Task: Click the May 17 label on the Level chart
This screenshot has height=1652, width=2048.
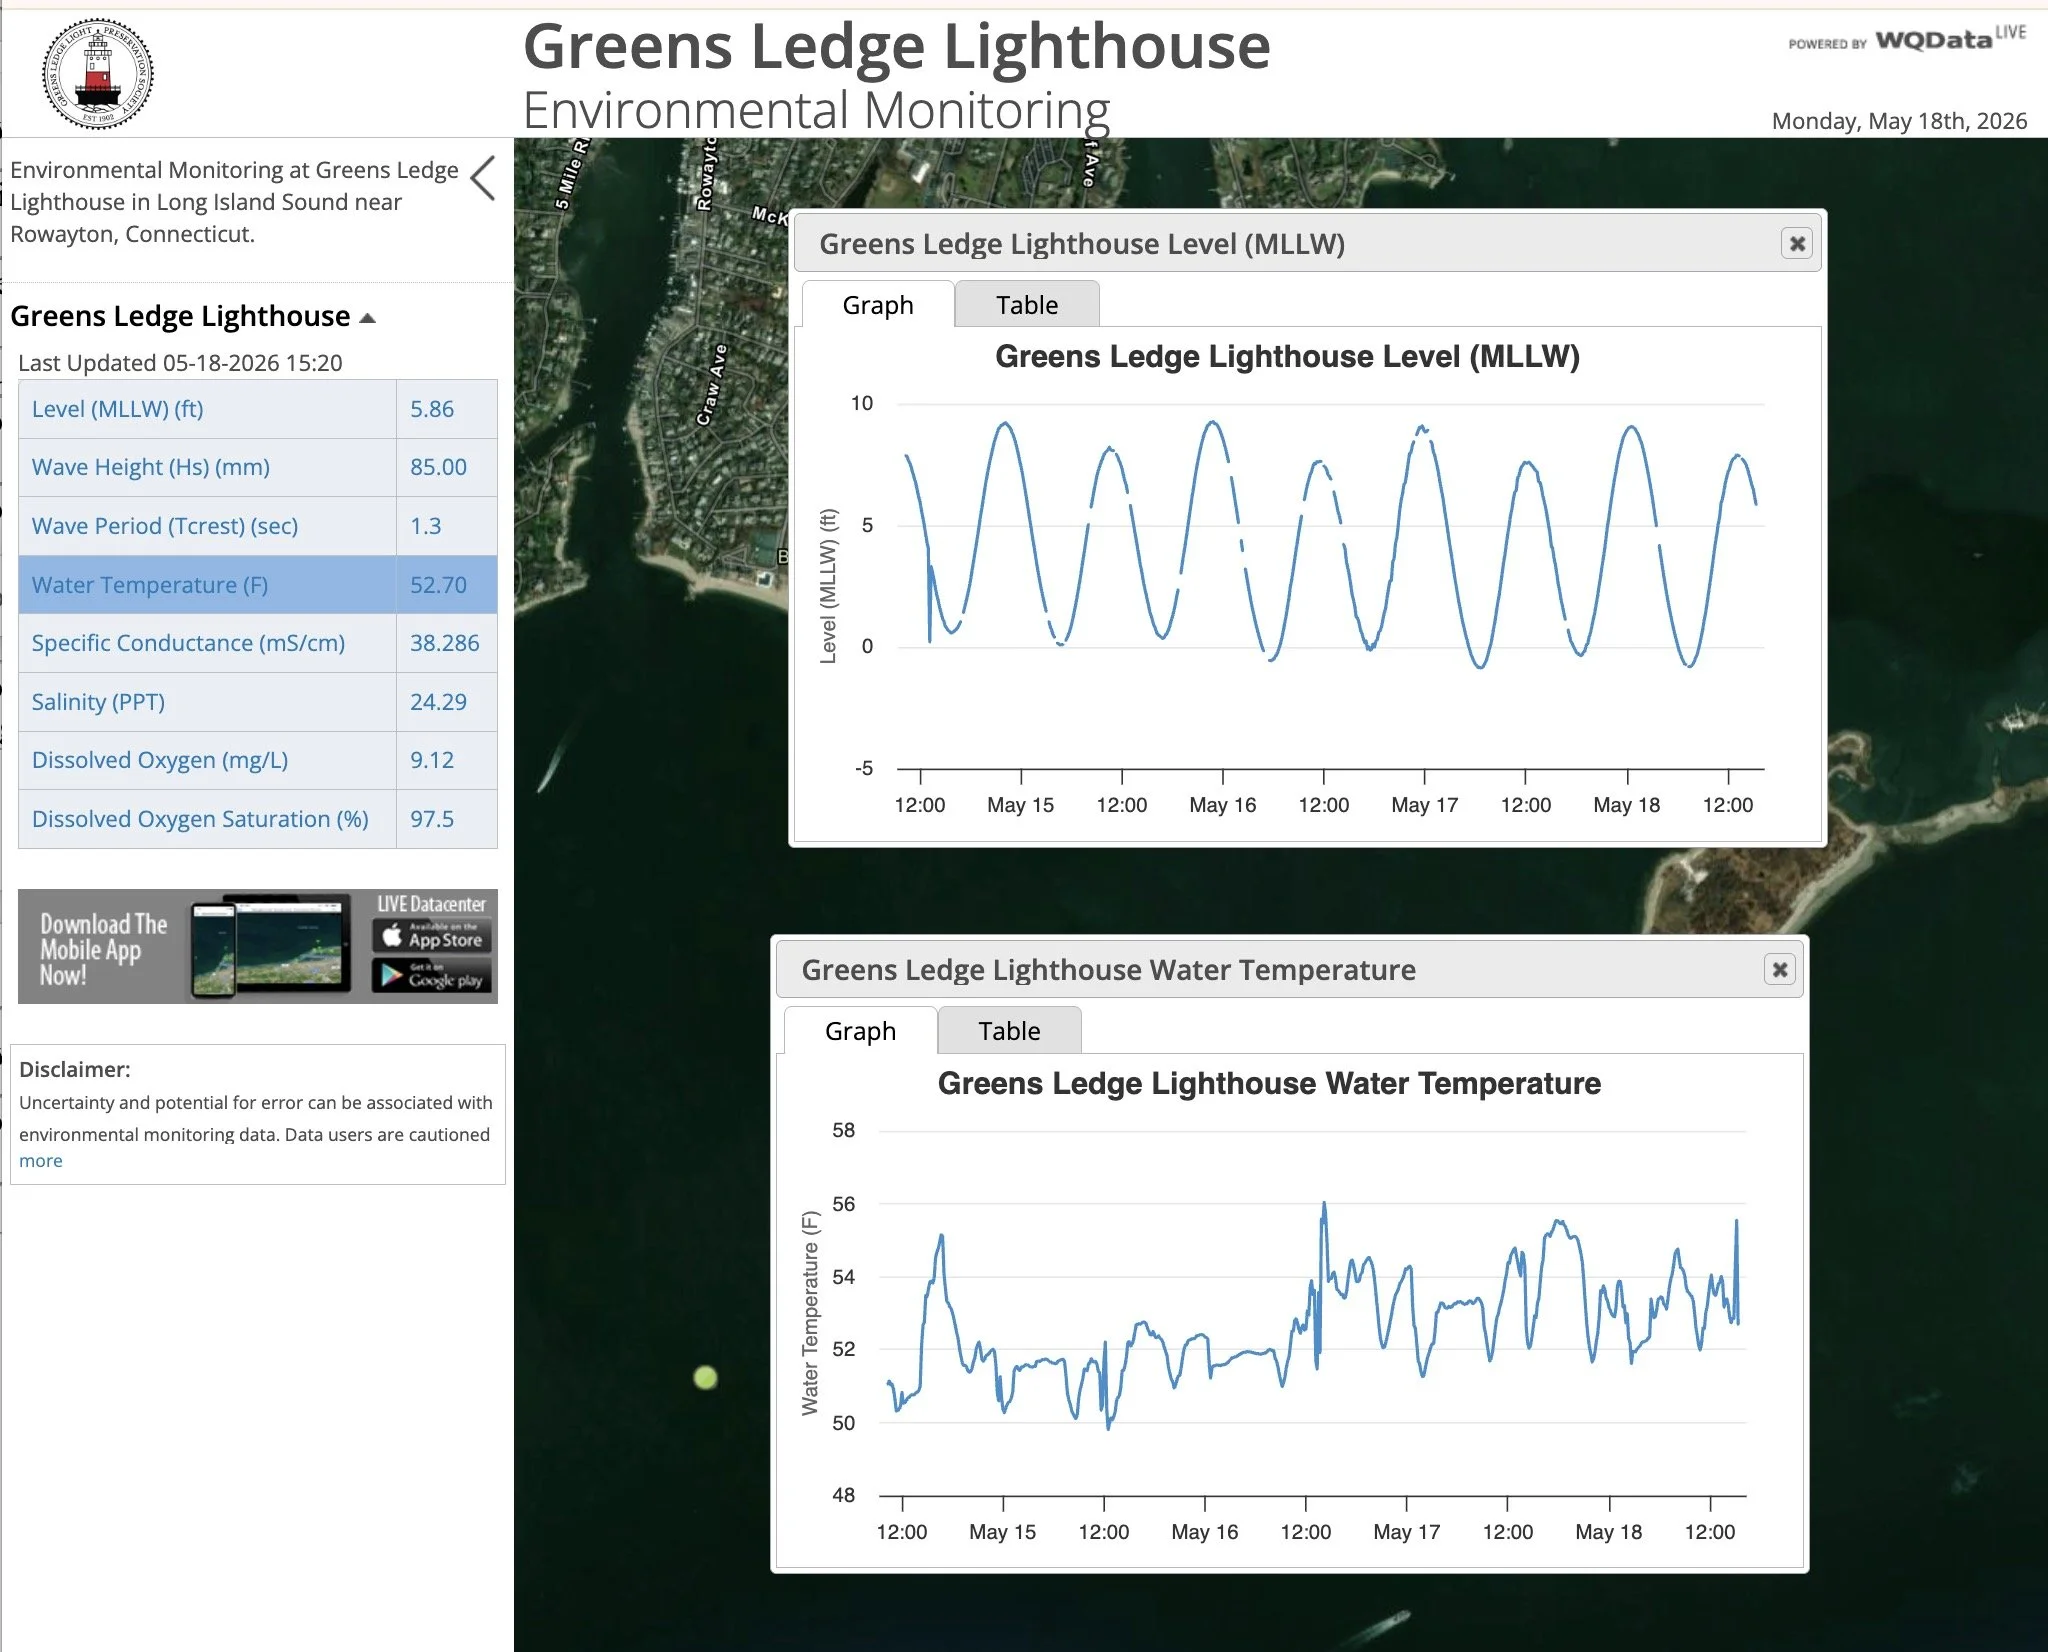Action: coord(1425,805)
